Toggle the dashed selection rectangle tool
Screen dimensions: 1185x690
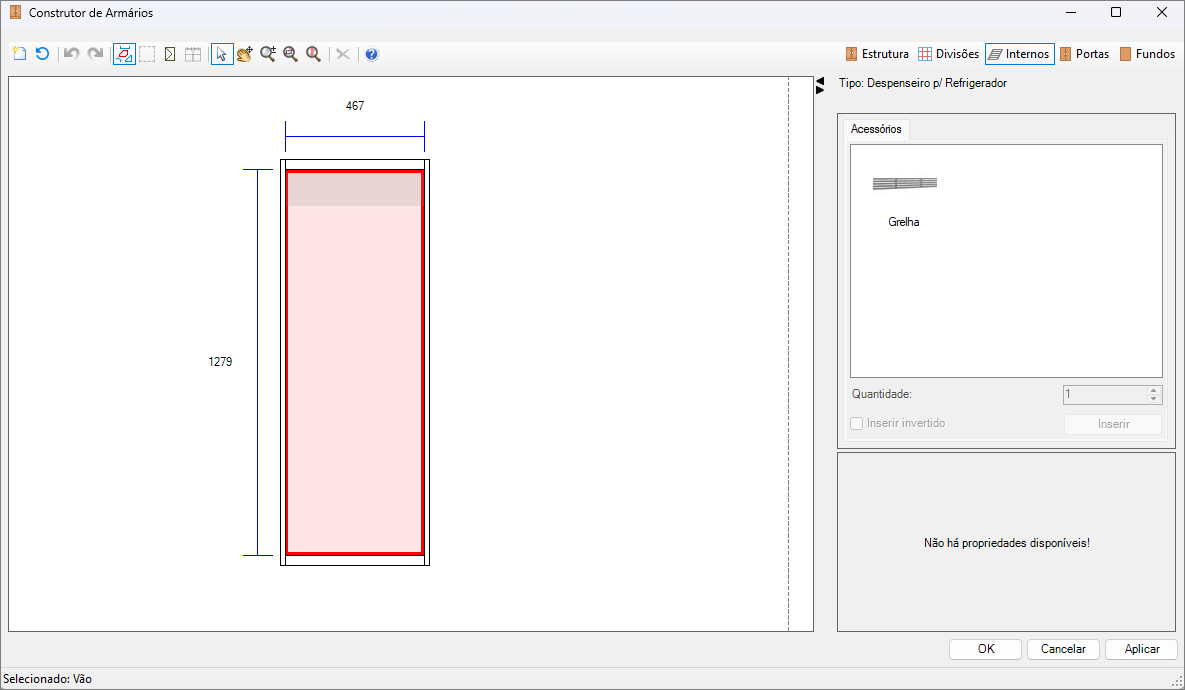(x=147, y=54)
